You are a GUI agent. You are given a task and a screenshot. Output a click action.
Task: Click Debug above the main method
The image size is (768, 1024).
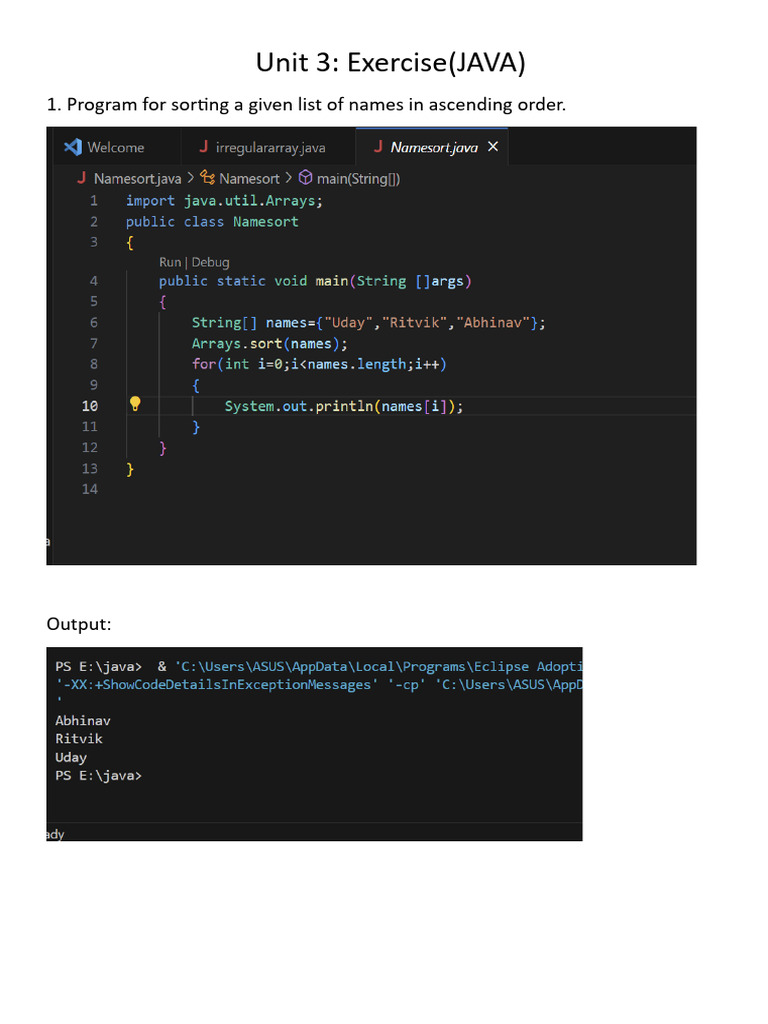pyautogui.click(x=210, y=262)
